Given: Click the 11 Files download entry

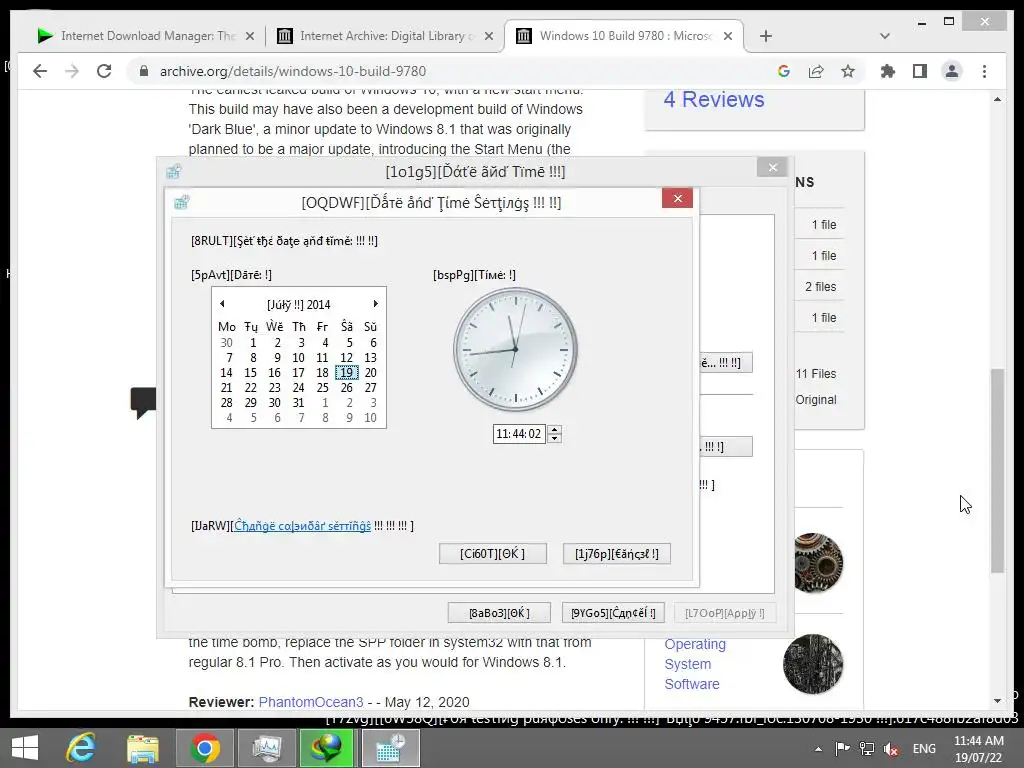Looking at the screenshot, I should pos(816,374).
